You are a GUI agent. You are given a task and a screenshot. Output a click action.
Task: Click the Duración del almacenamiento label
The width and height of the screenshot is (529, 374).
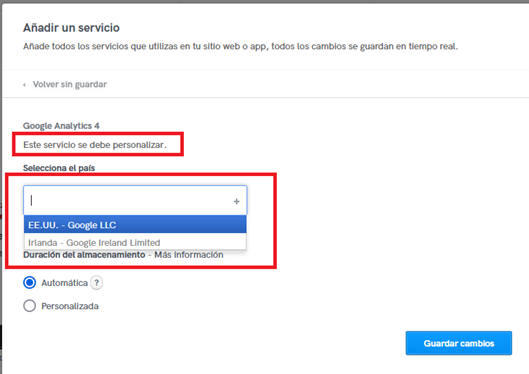click(84, 255)
